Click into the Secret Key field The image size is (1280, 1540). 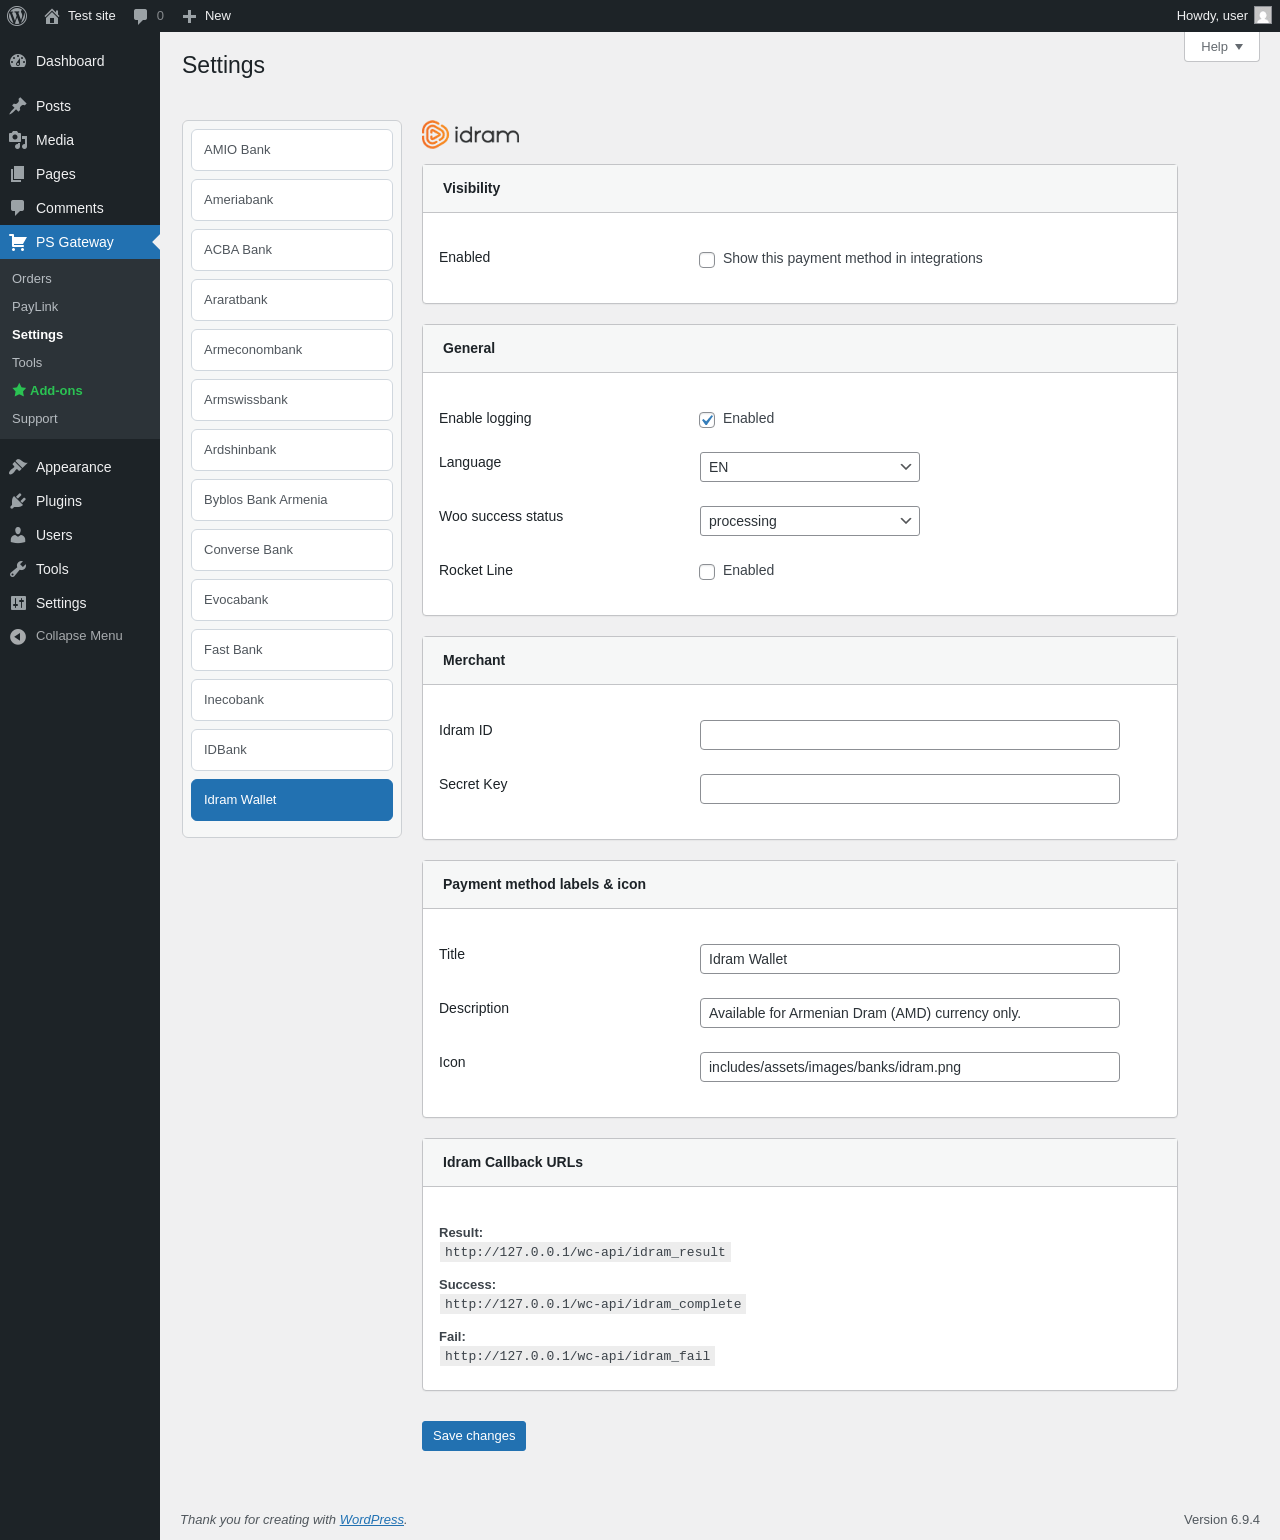click(x=910, y=789)
